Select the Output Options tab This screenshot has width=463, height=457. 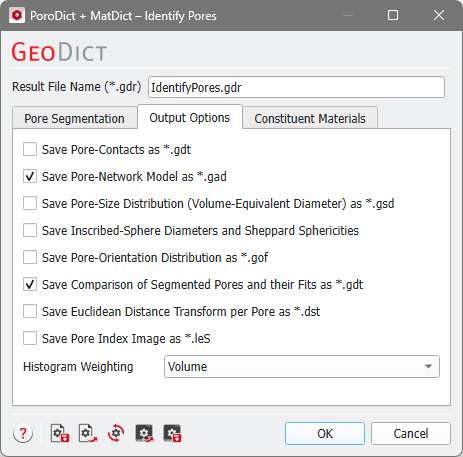coord(190,117)
